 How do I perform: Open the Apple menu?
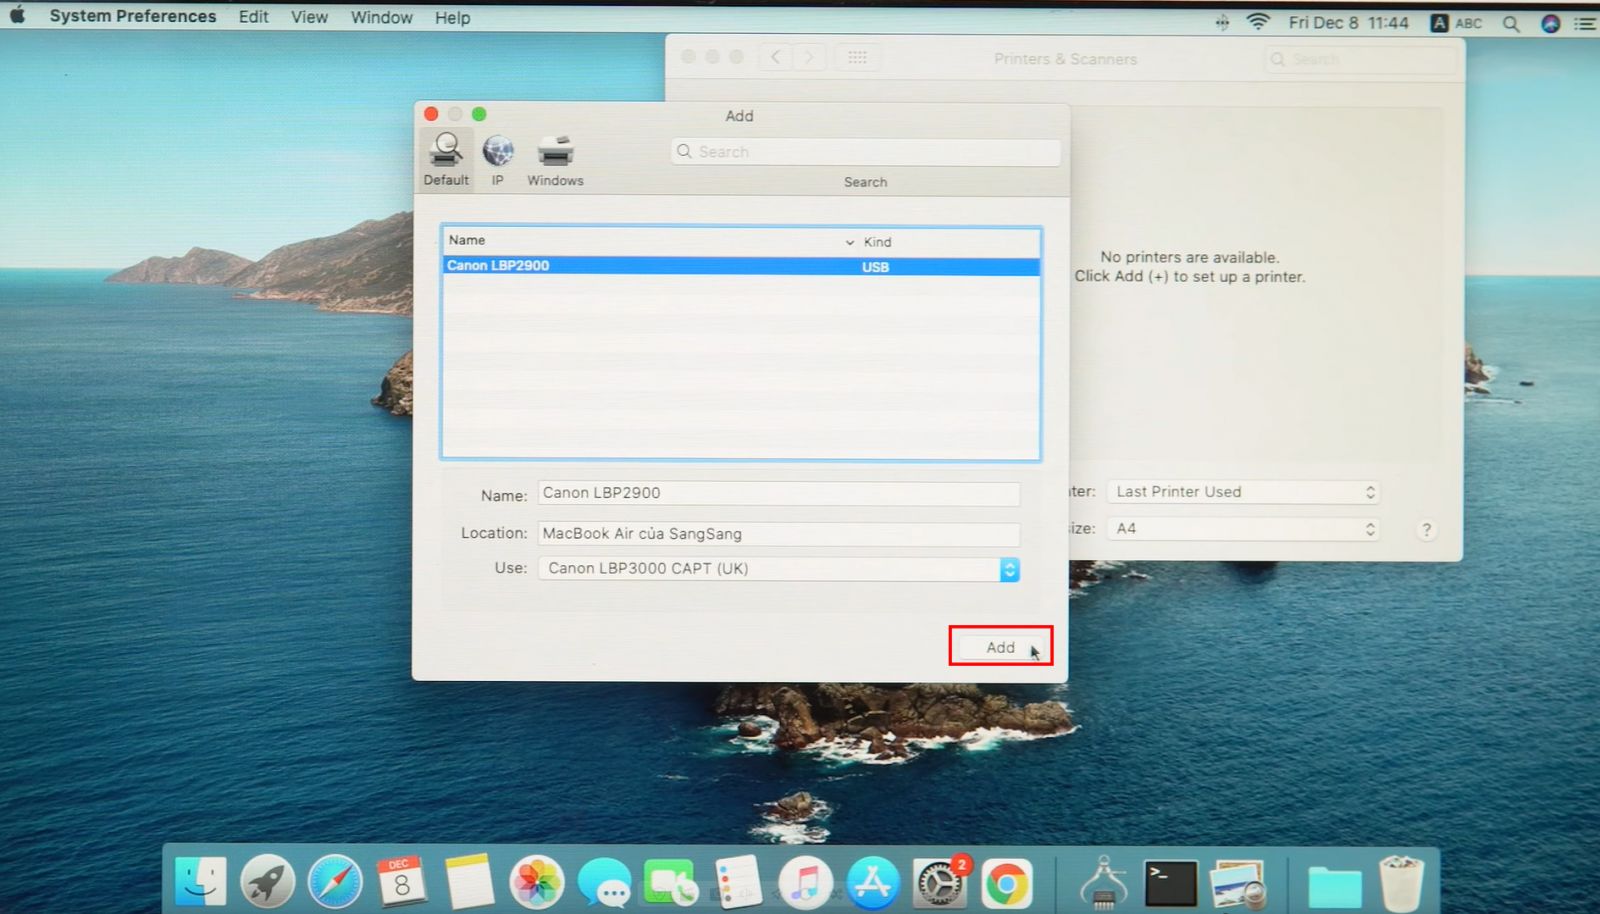[17, 17]
